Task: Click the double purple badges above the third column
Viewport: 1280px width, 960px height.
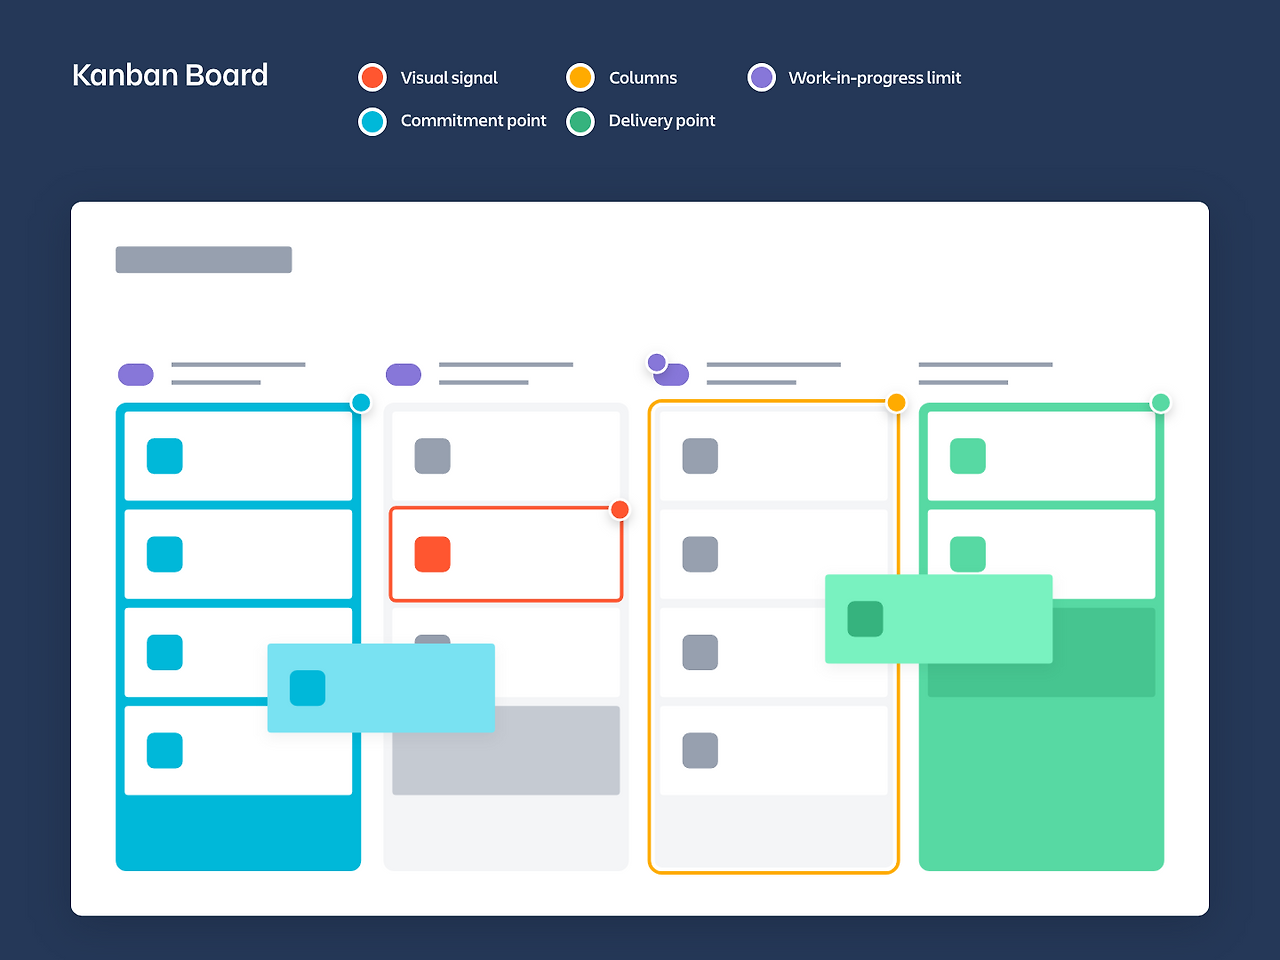Action: (668, 371)
